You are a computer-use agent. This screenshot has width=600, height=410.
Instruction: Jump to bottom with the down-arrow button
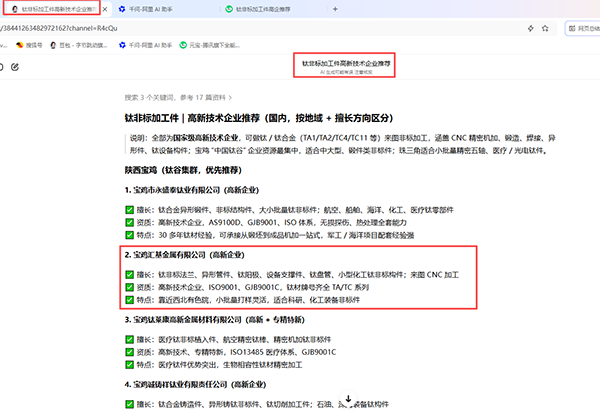pos(348,399)
